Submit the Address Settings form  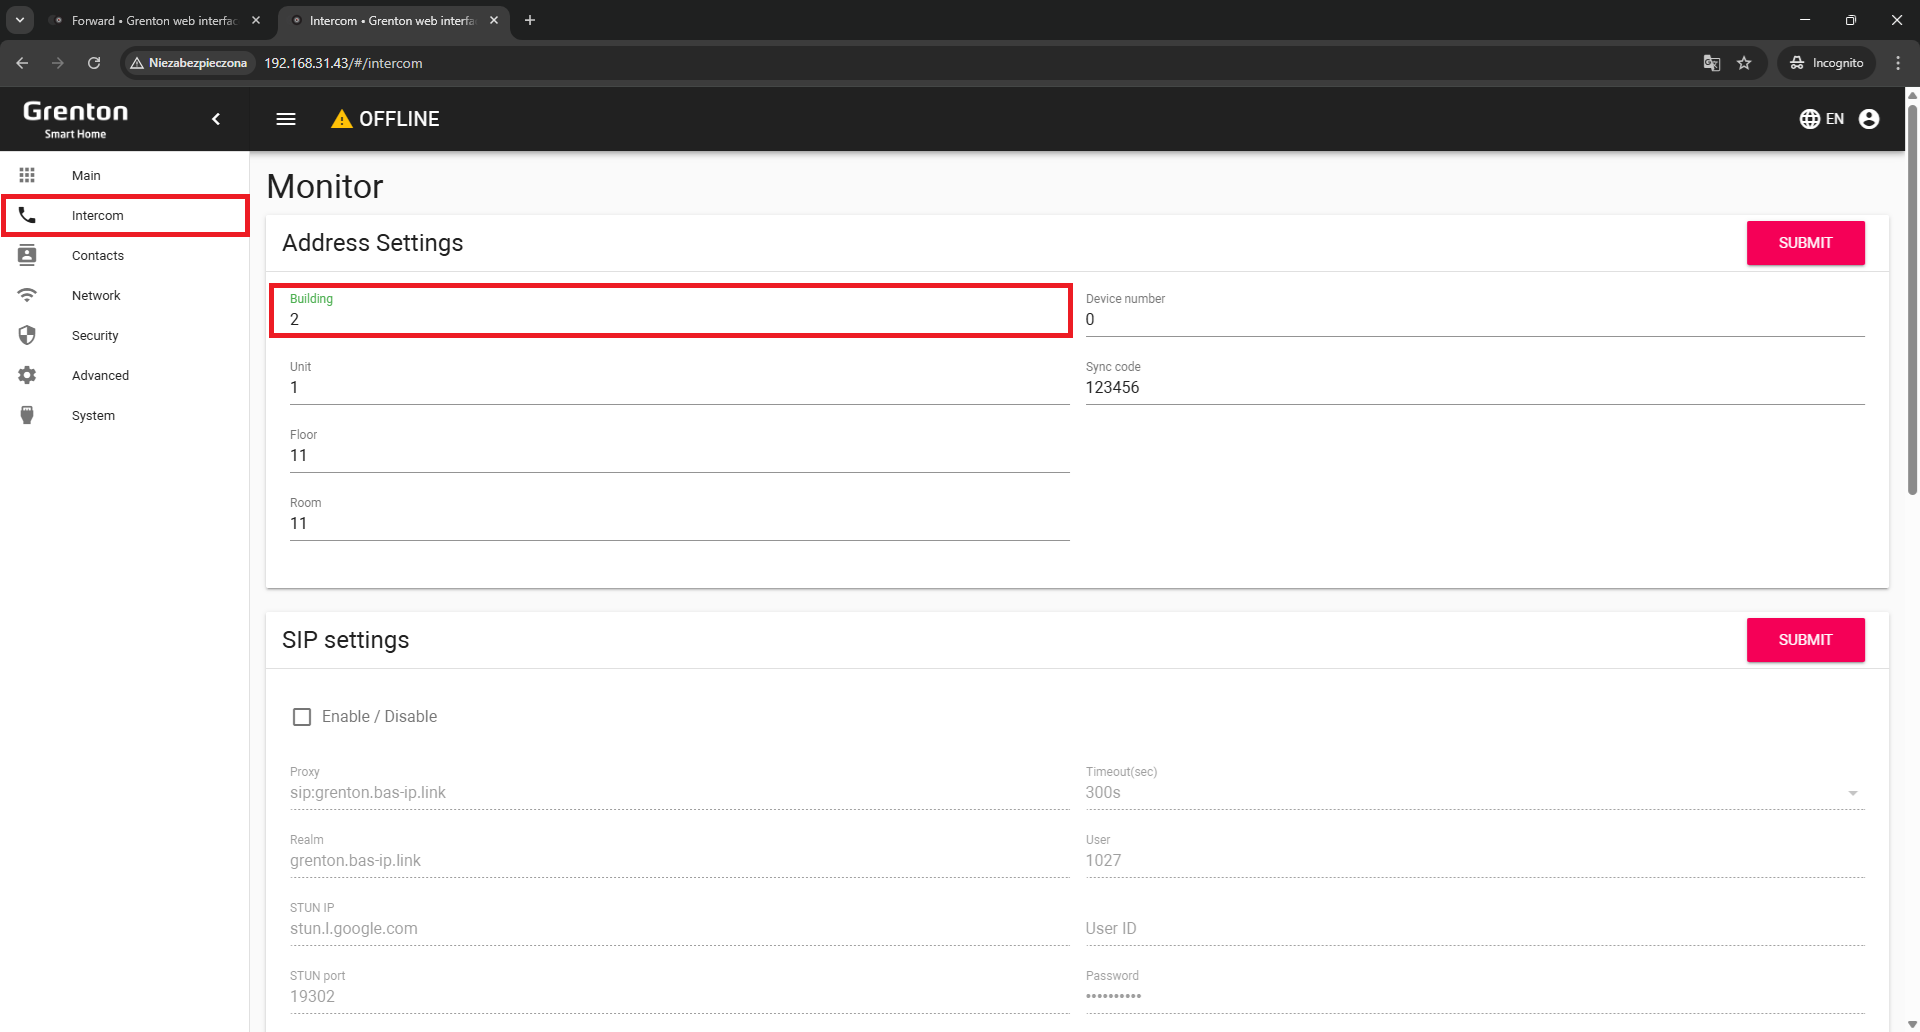[1804, 243]
